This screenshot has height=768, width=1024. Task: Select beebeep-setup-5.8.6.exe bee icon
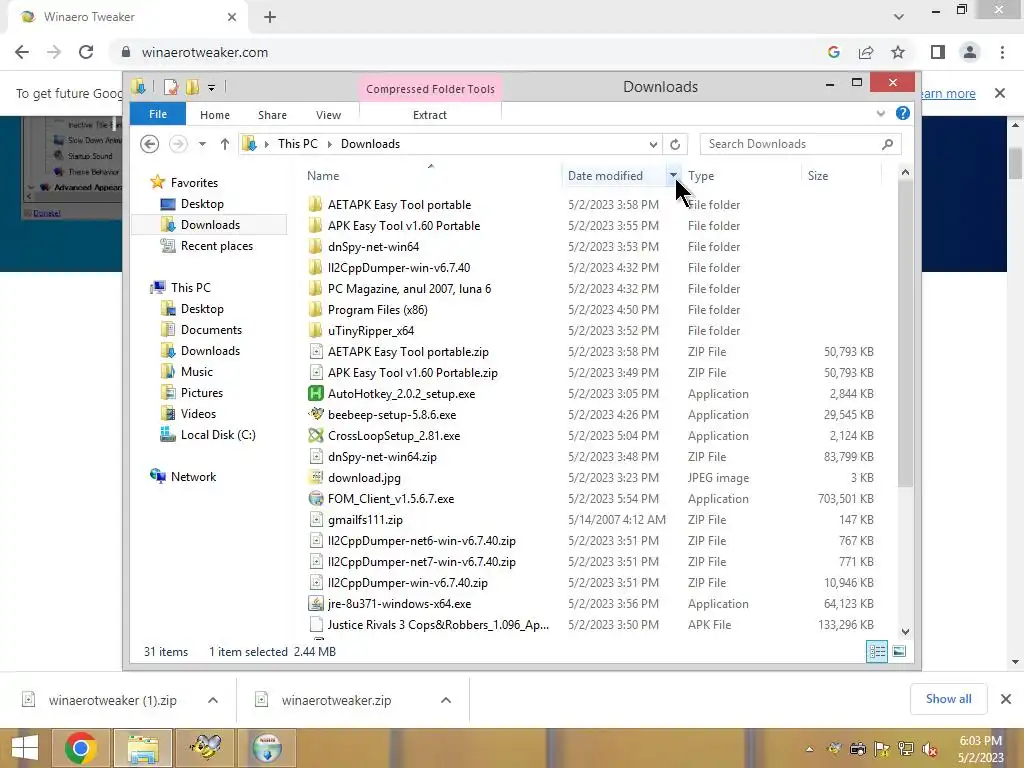coord(316,415)
